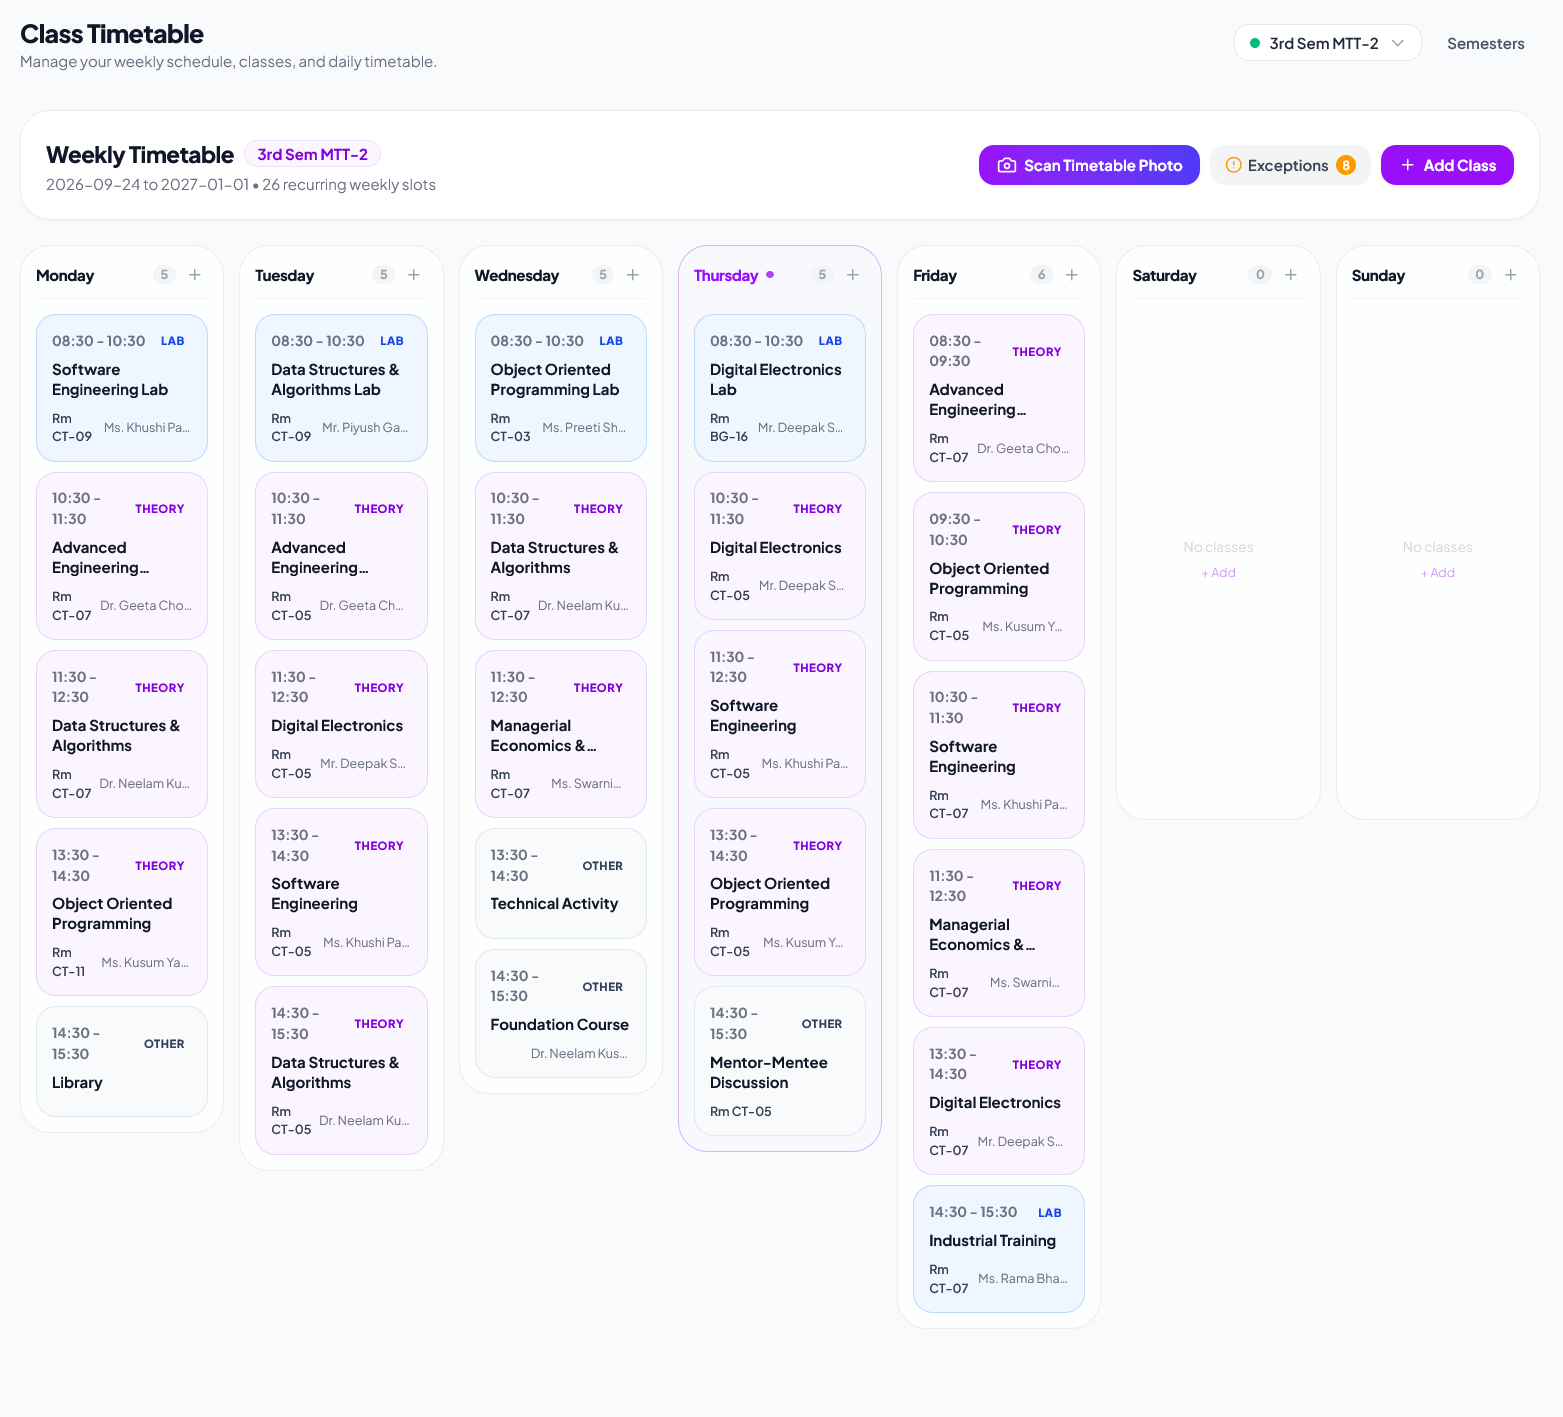Open Wednesday's Technical Activity card

pos(561,883)
